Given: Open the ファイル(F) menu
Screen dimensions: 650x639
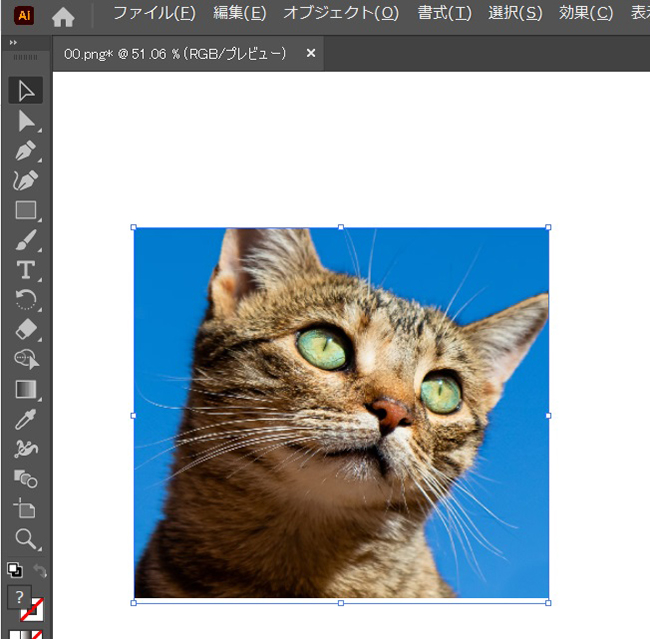Looking at the screenshot, I should tap(154, 13).
